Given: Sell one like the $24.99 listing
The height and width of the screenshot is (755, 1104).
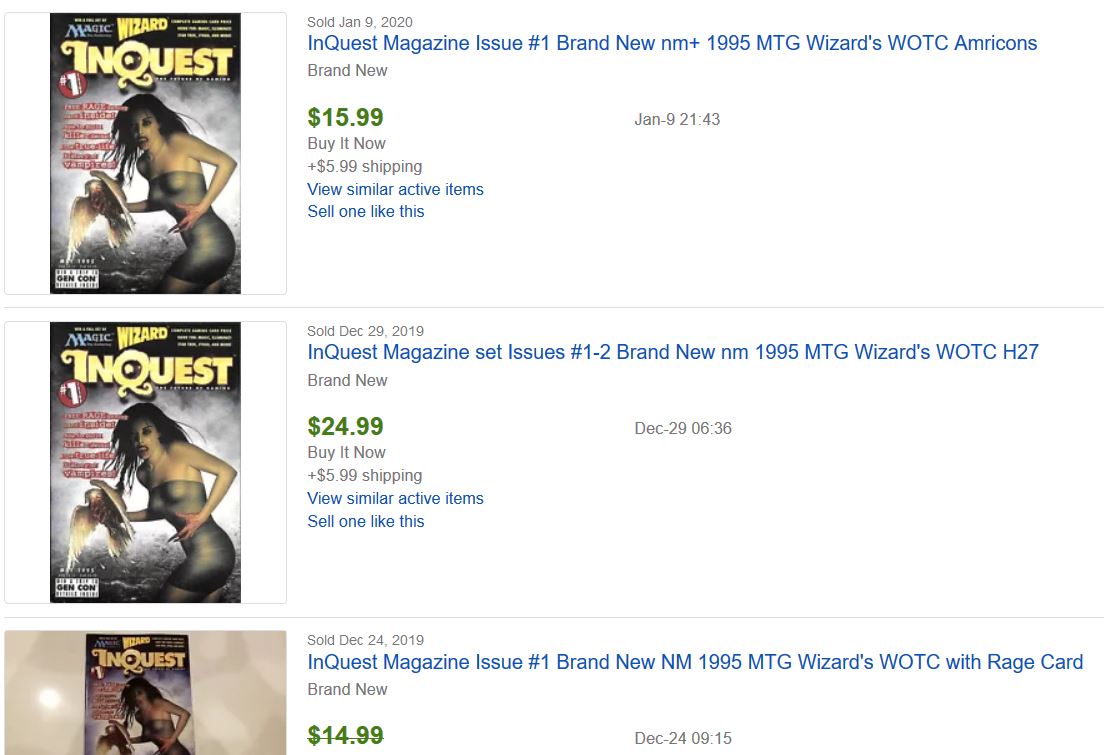Looking at the screenshot, I should (x=366, y=521).
